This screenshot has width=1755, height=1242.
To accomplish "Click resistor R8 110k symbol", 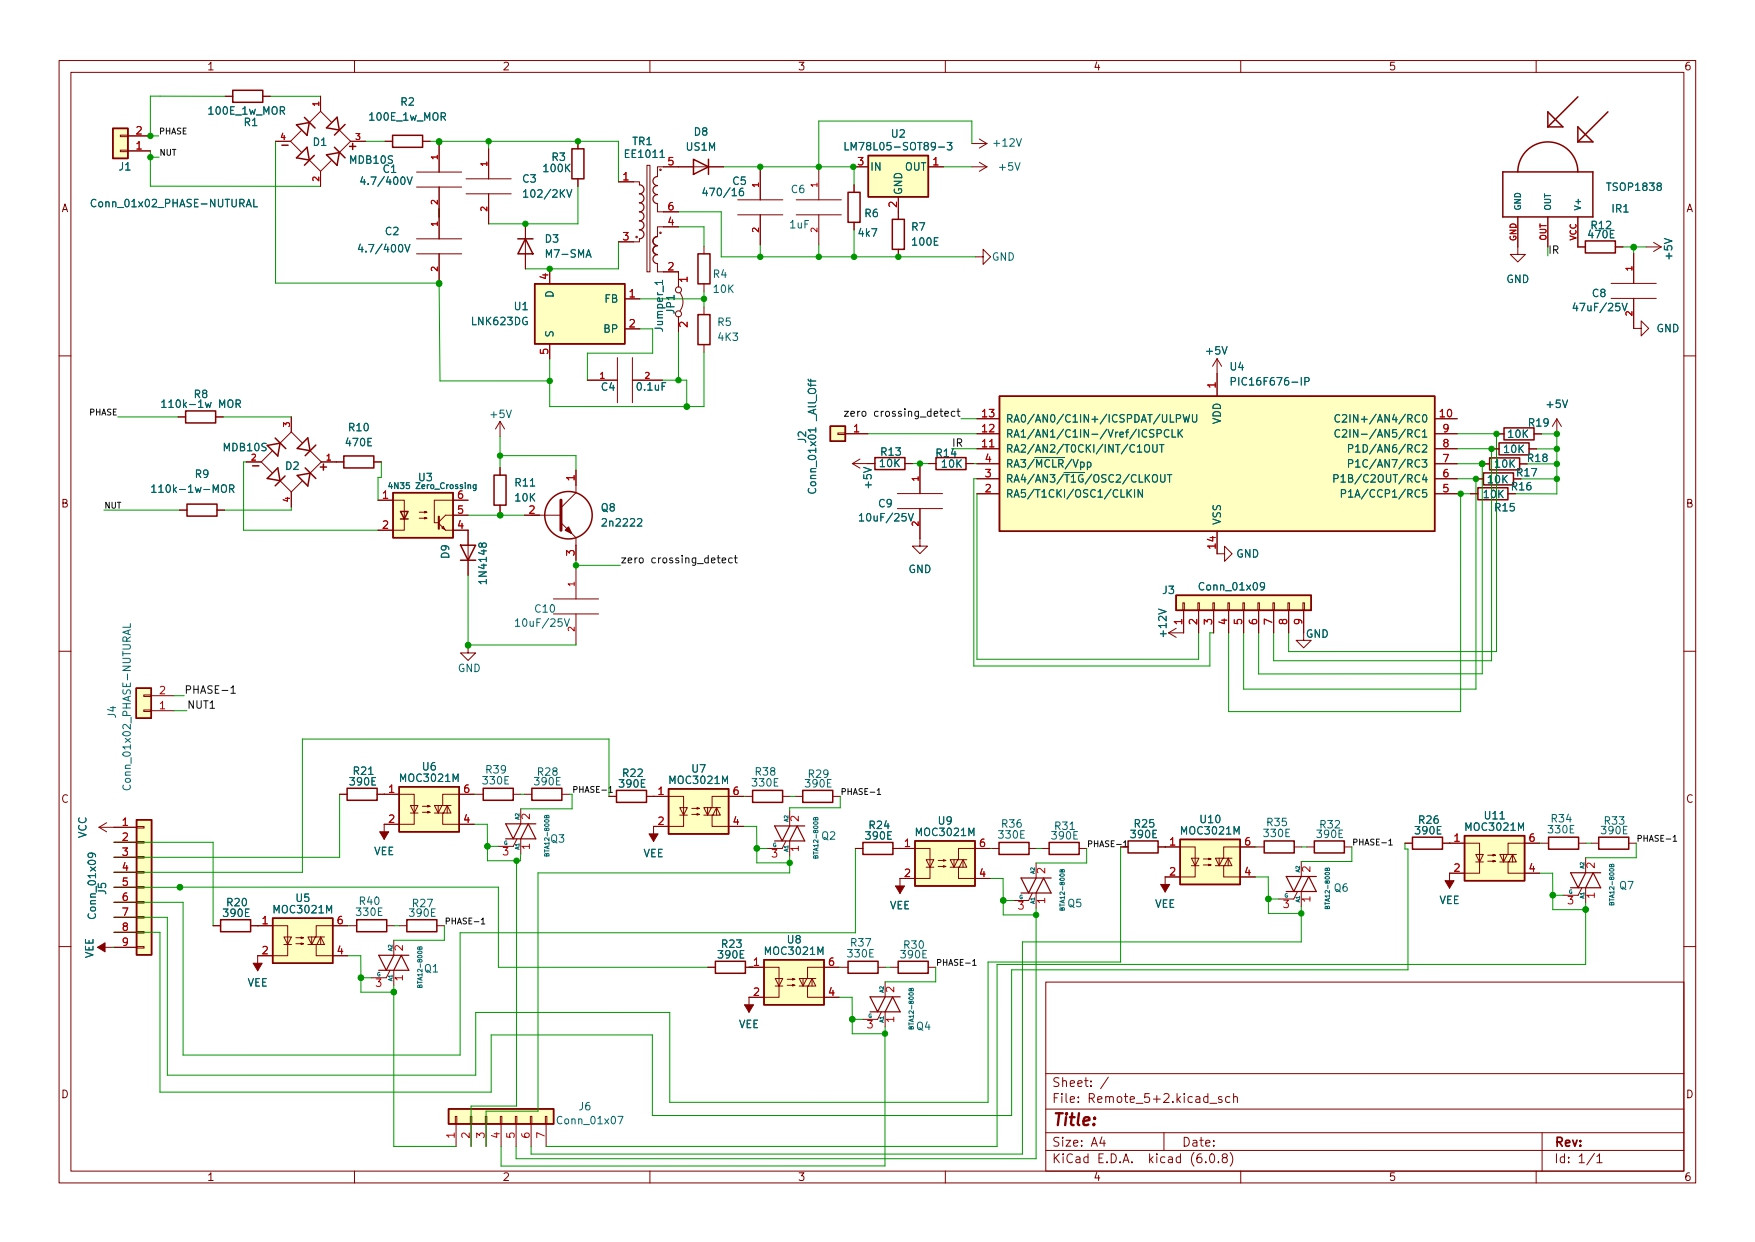I will (201, 417).
